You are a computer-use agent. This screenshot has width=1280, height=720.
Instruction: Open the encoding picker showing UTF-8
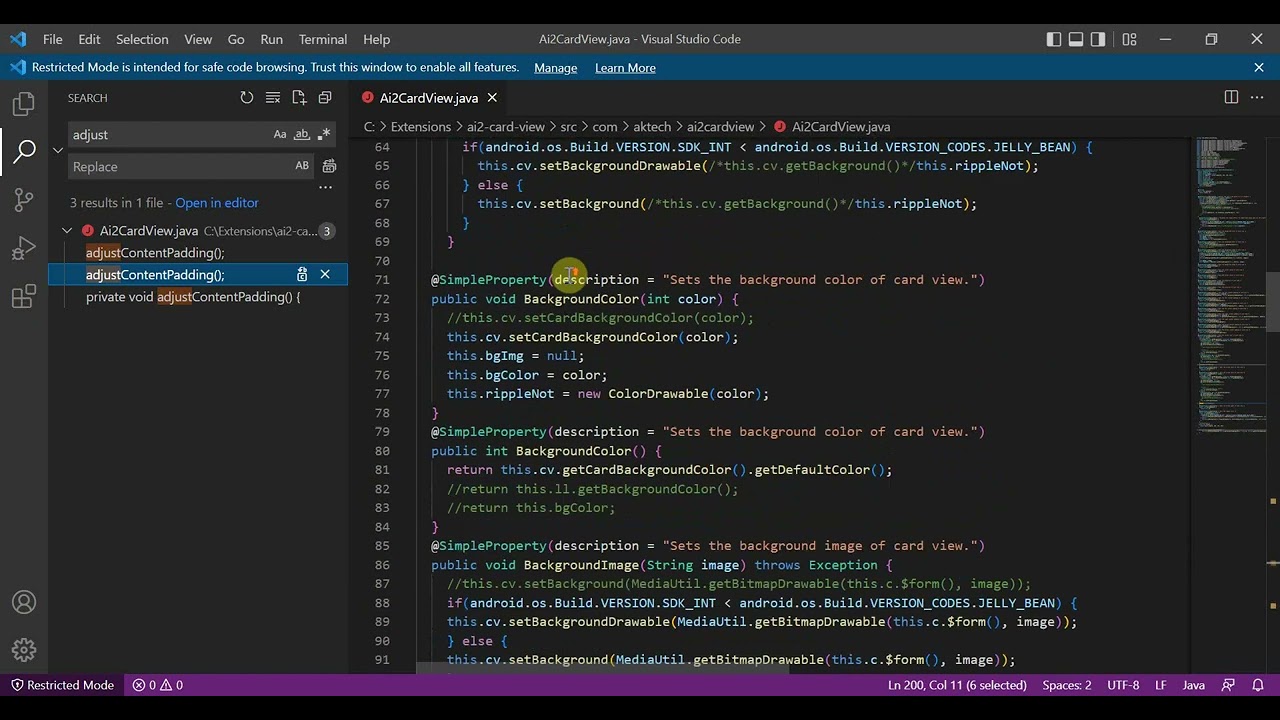tap(1123, 685)
